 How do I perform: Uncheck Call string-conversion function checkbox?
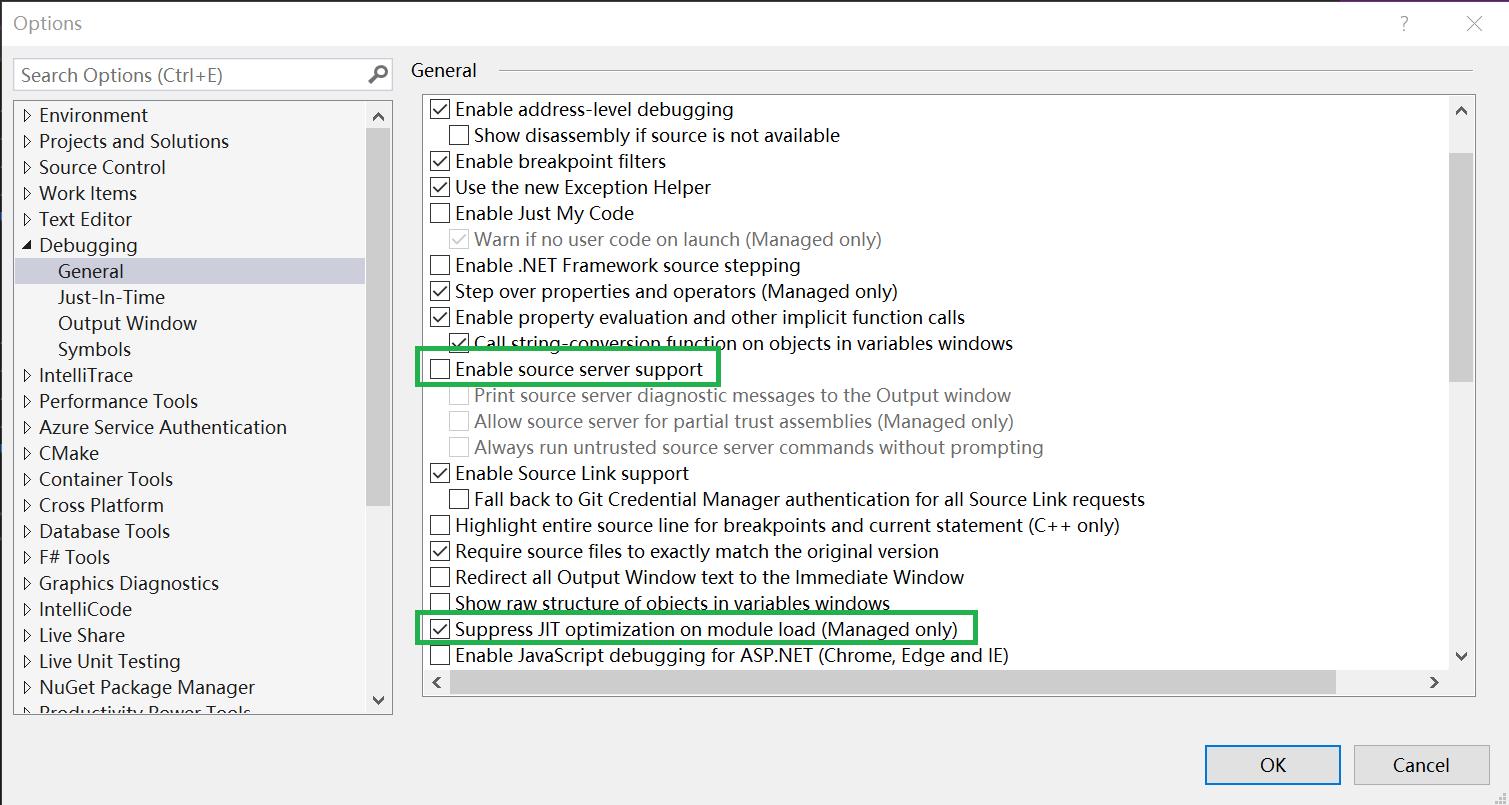[x=459, y=343]
